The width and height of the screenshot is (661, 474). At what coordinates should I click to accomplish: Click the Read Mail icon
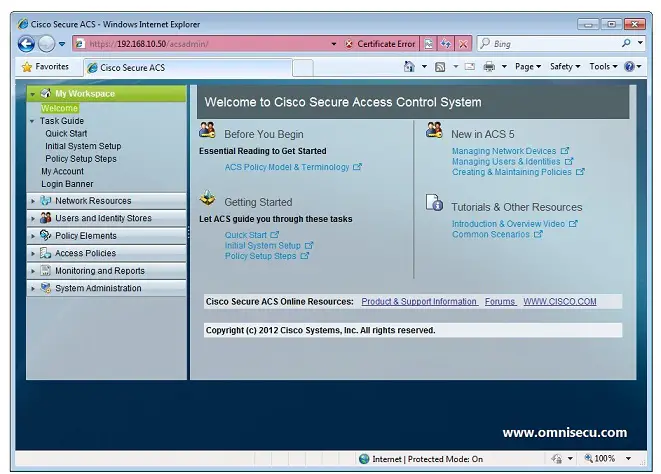click(x=470, y=67)
